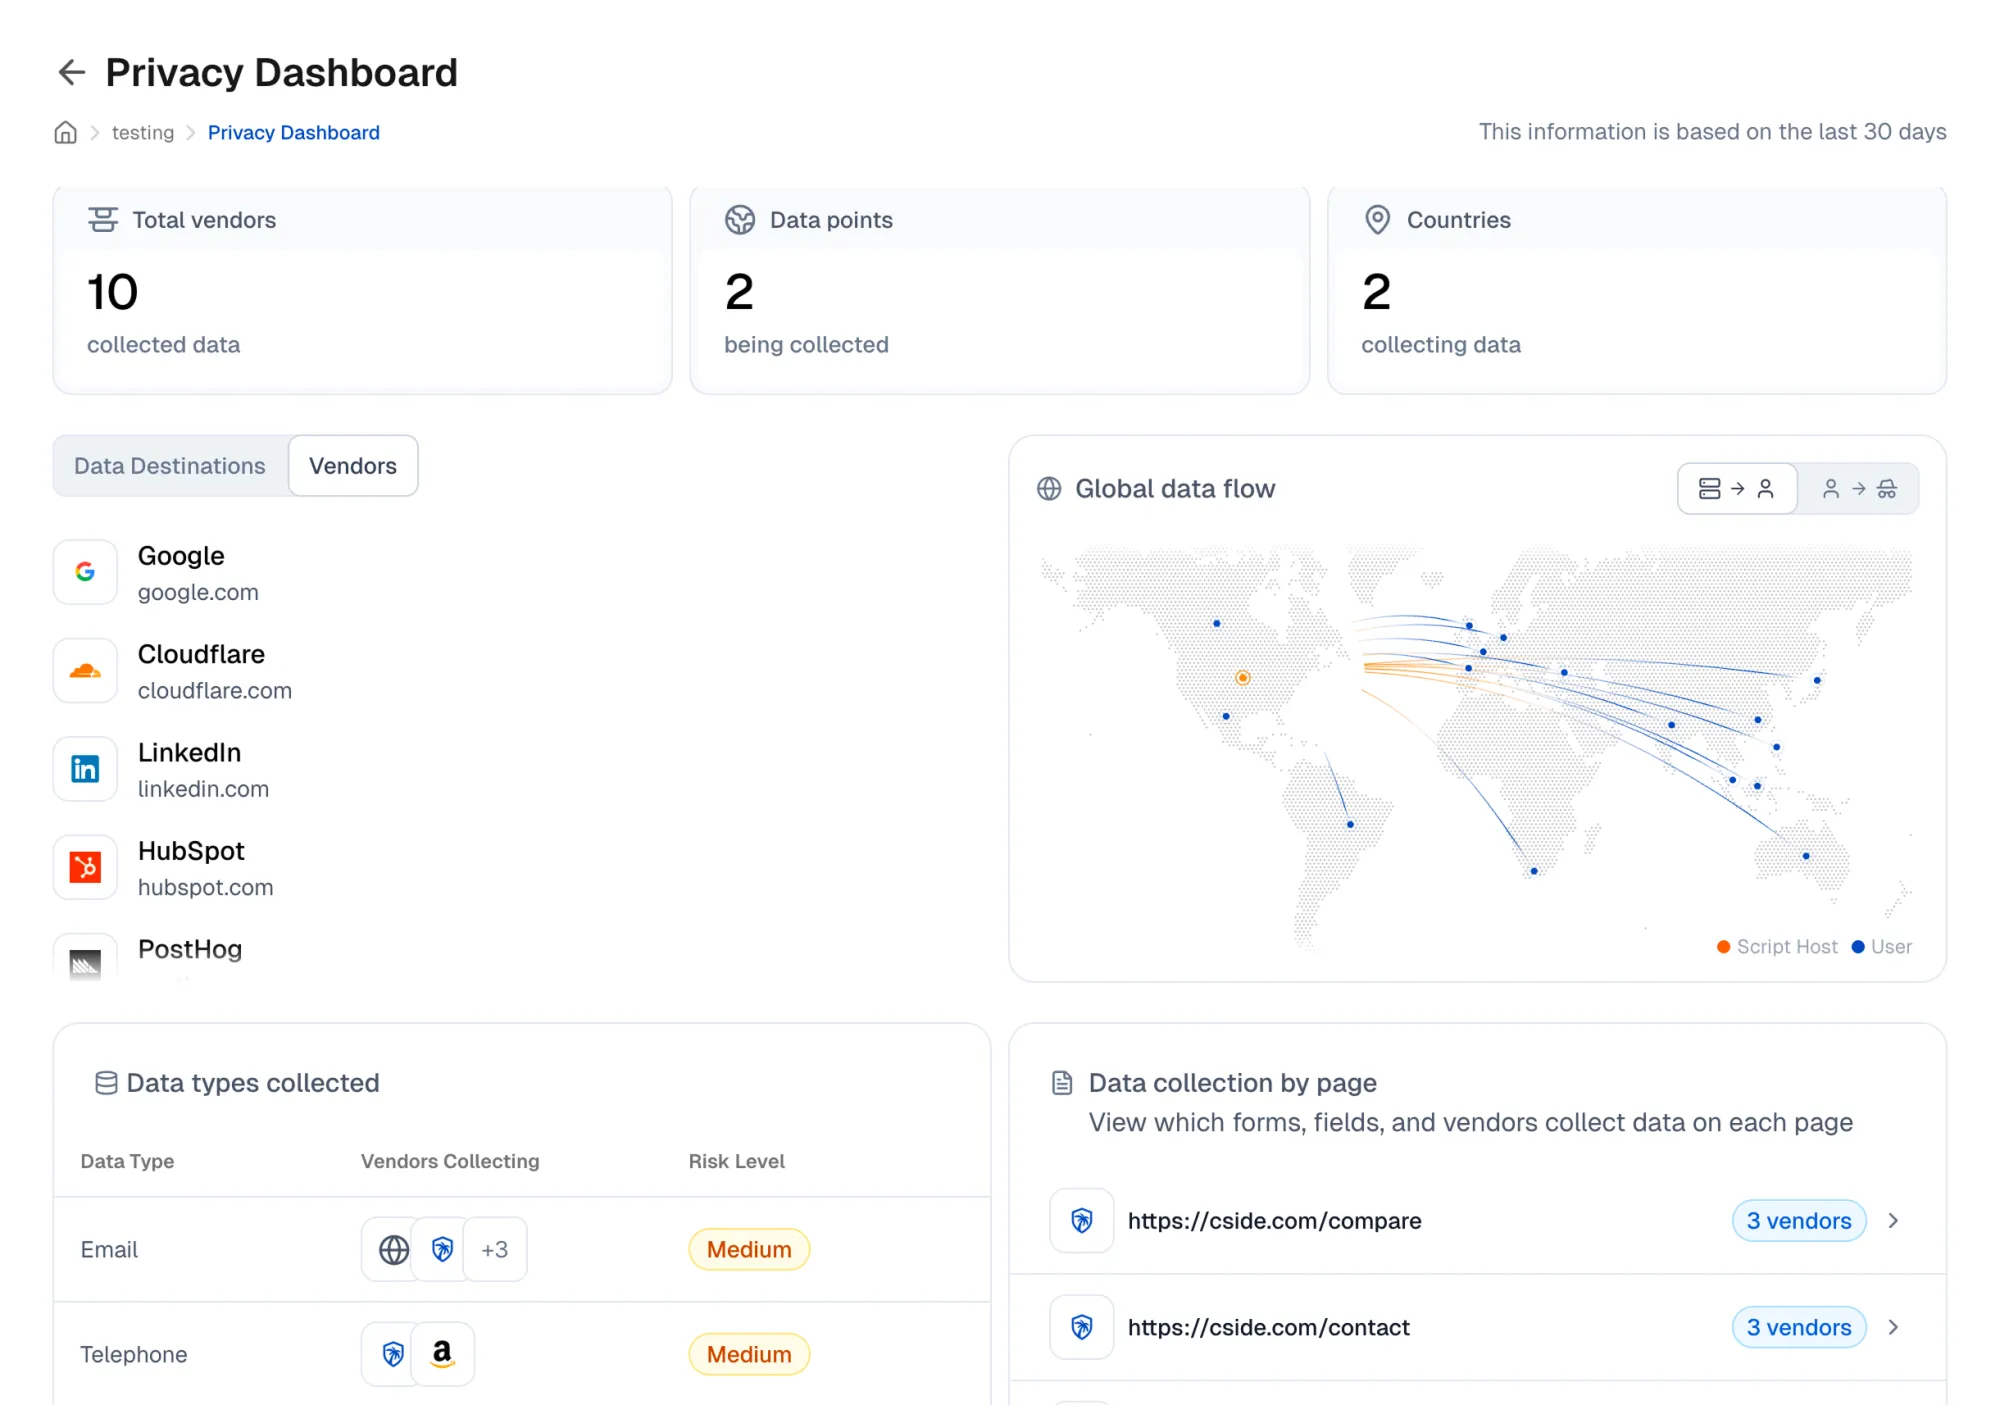Select the Vendors tab
The width and height of the screenshot is (2000, 1405).
tap(352, 465)
